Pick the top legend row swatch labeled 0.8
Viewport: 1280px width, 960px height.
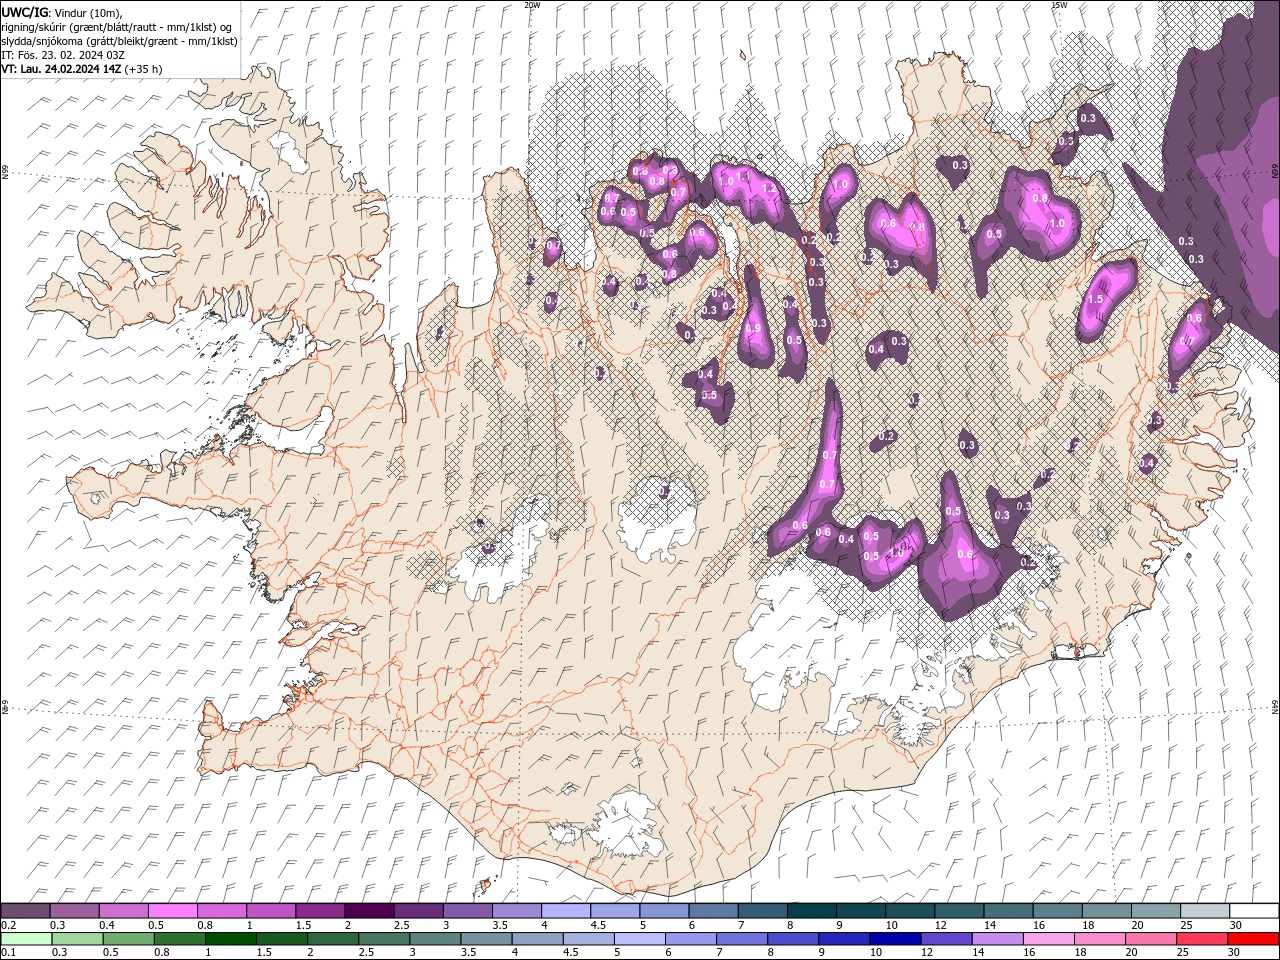pyautogui.click(x=221, y=911)
